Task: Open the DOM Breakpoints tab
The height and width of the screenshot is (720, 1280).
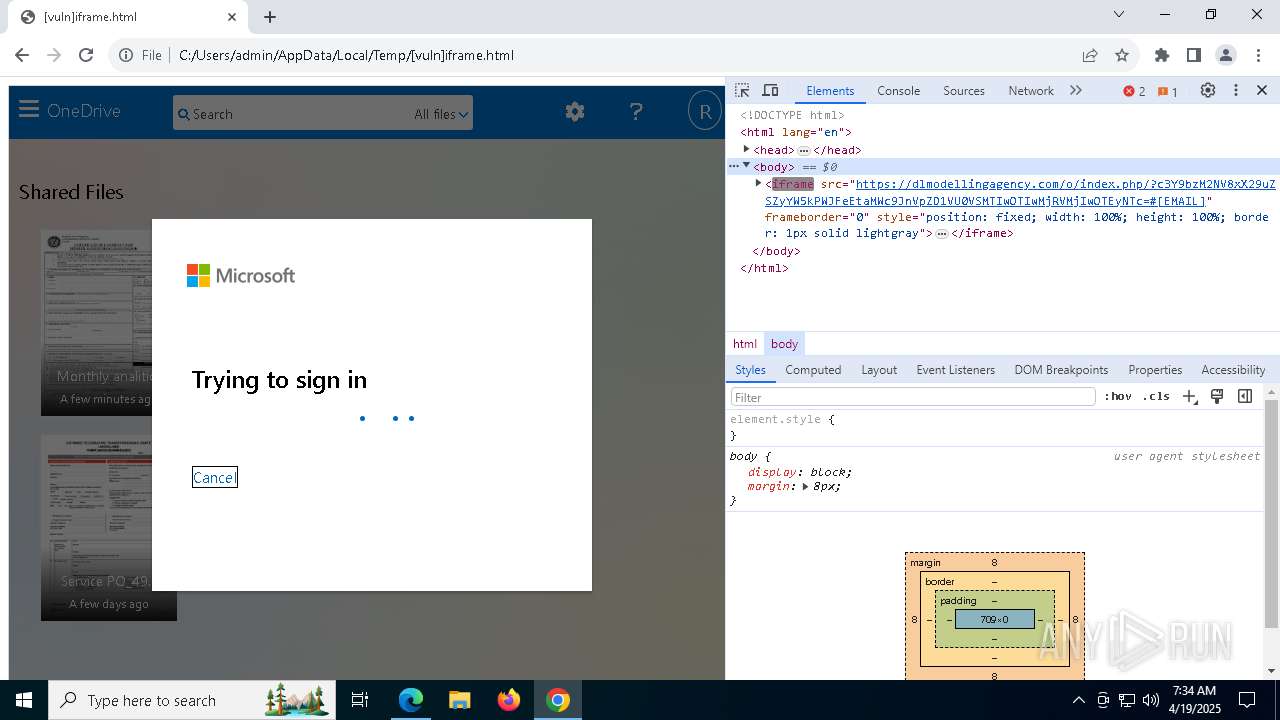Action: 1061,369
